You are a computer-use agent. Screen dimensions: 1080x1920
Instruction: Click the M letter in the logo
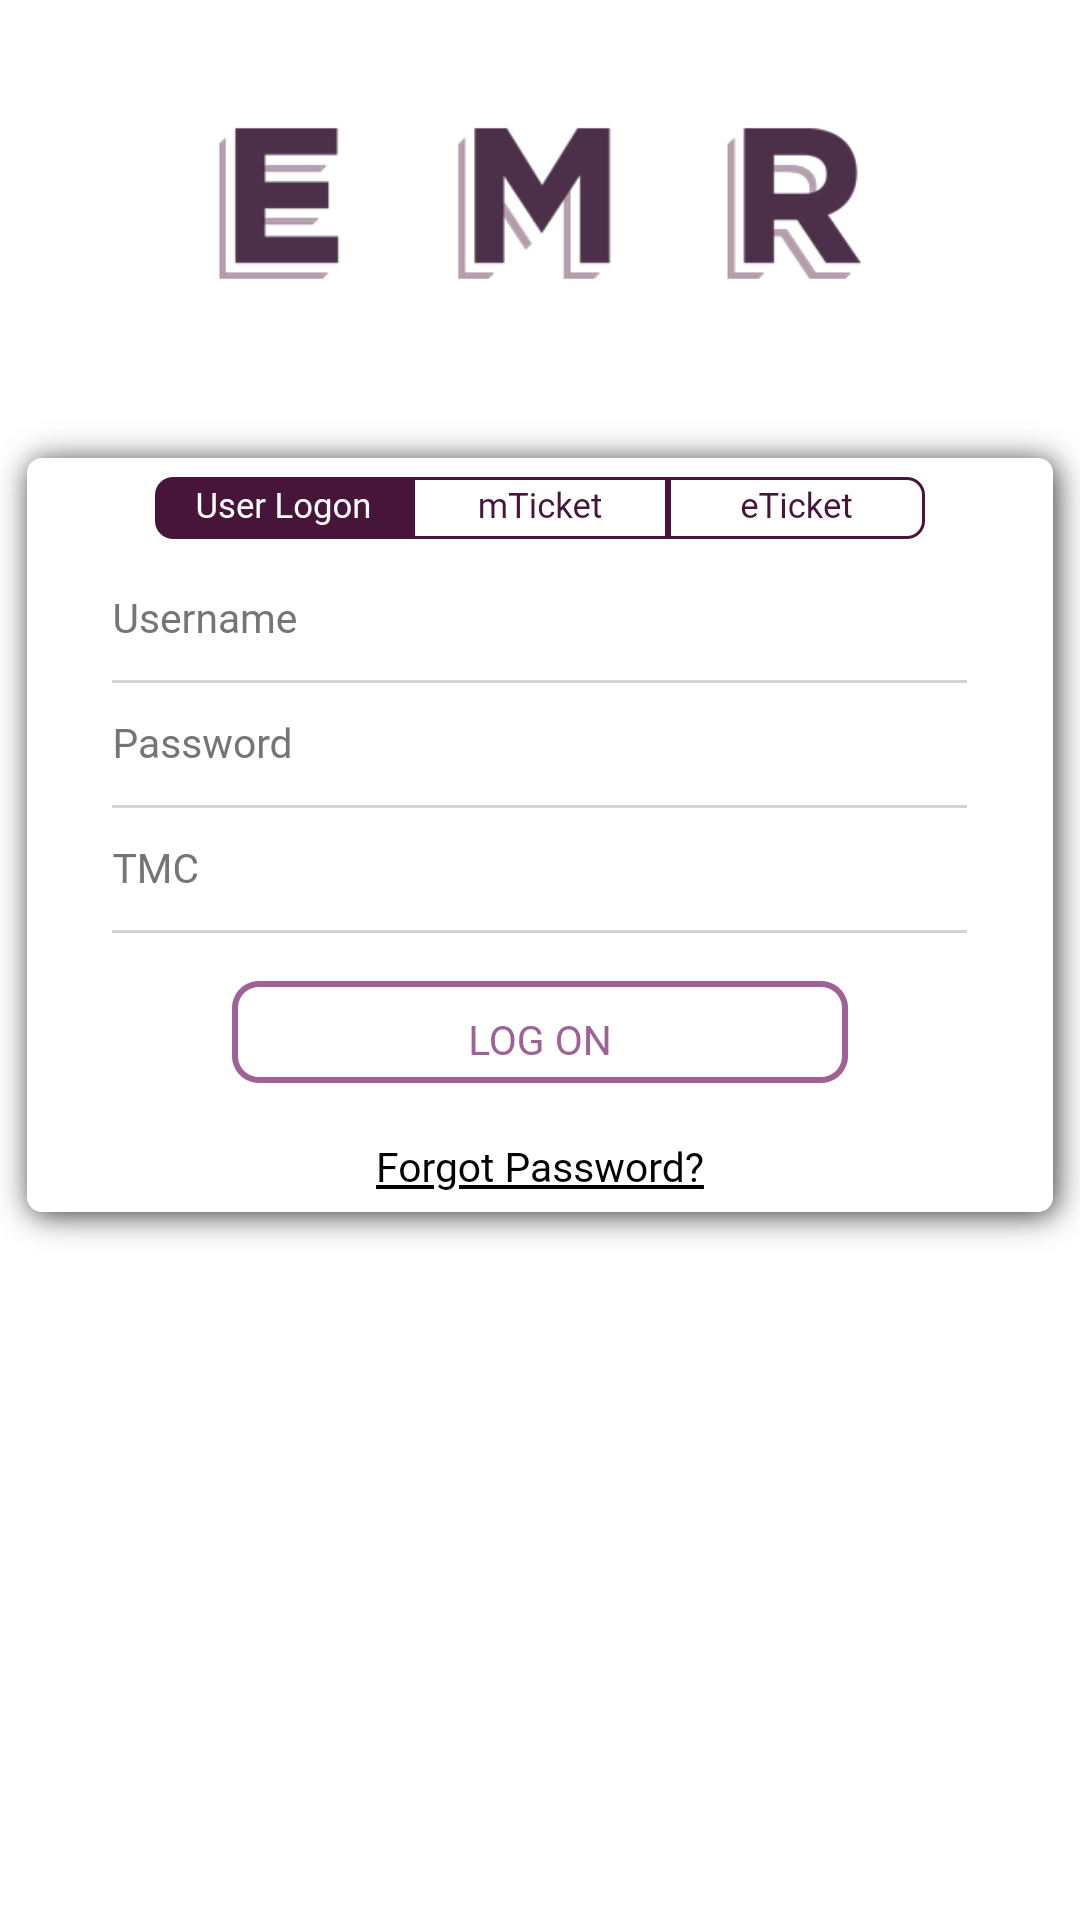pyautogui.click(x=535, y=202)
